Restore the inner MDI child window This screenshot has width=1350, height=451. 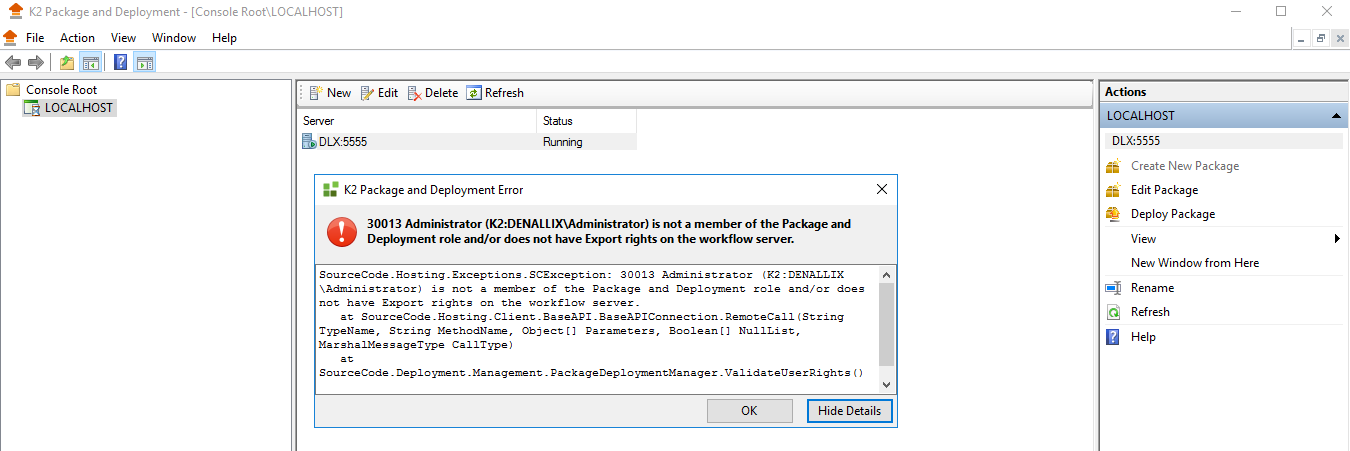point(1321,39)
